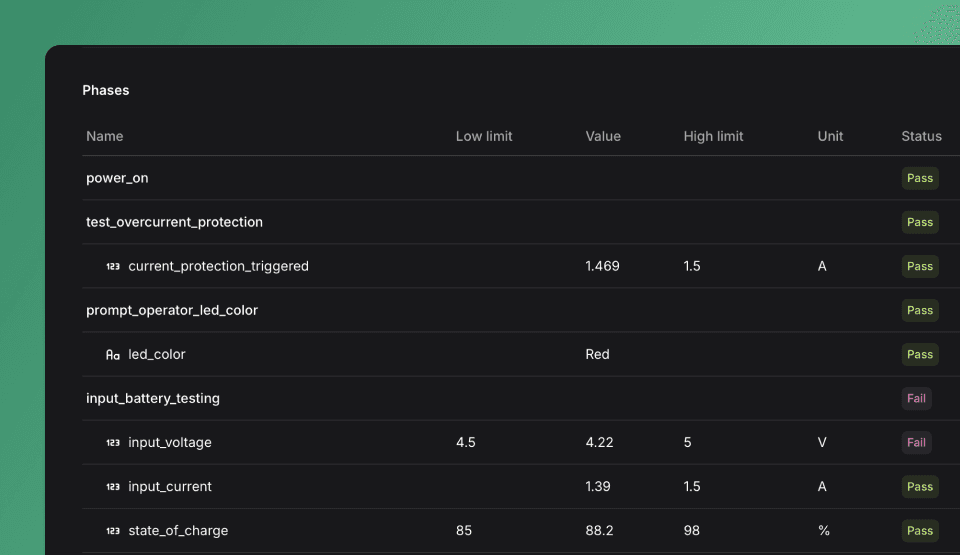The width and height of the screenshot is (960, 555).
Task: Click Pass status of current_protection_triggered
Action: tap(920, 266)
